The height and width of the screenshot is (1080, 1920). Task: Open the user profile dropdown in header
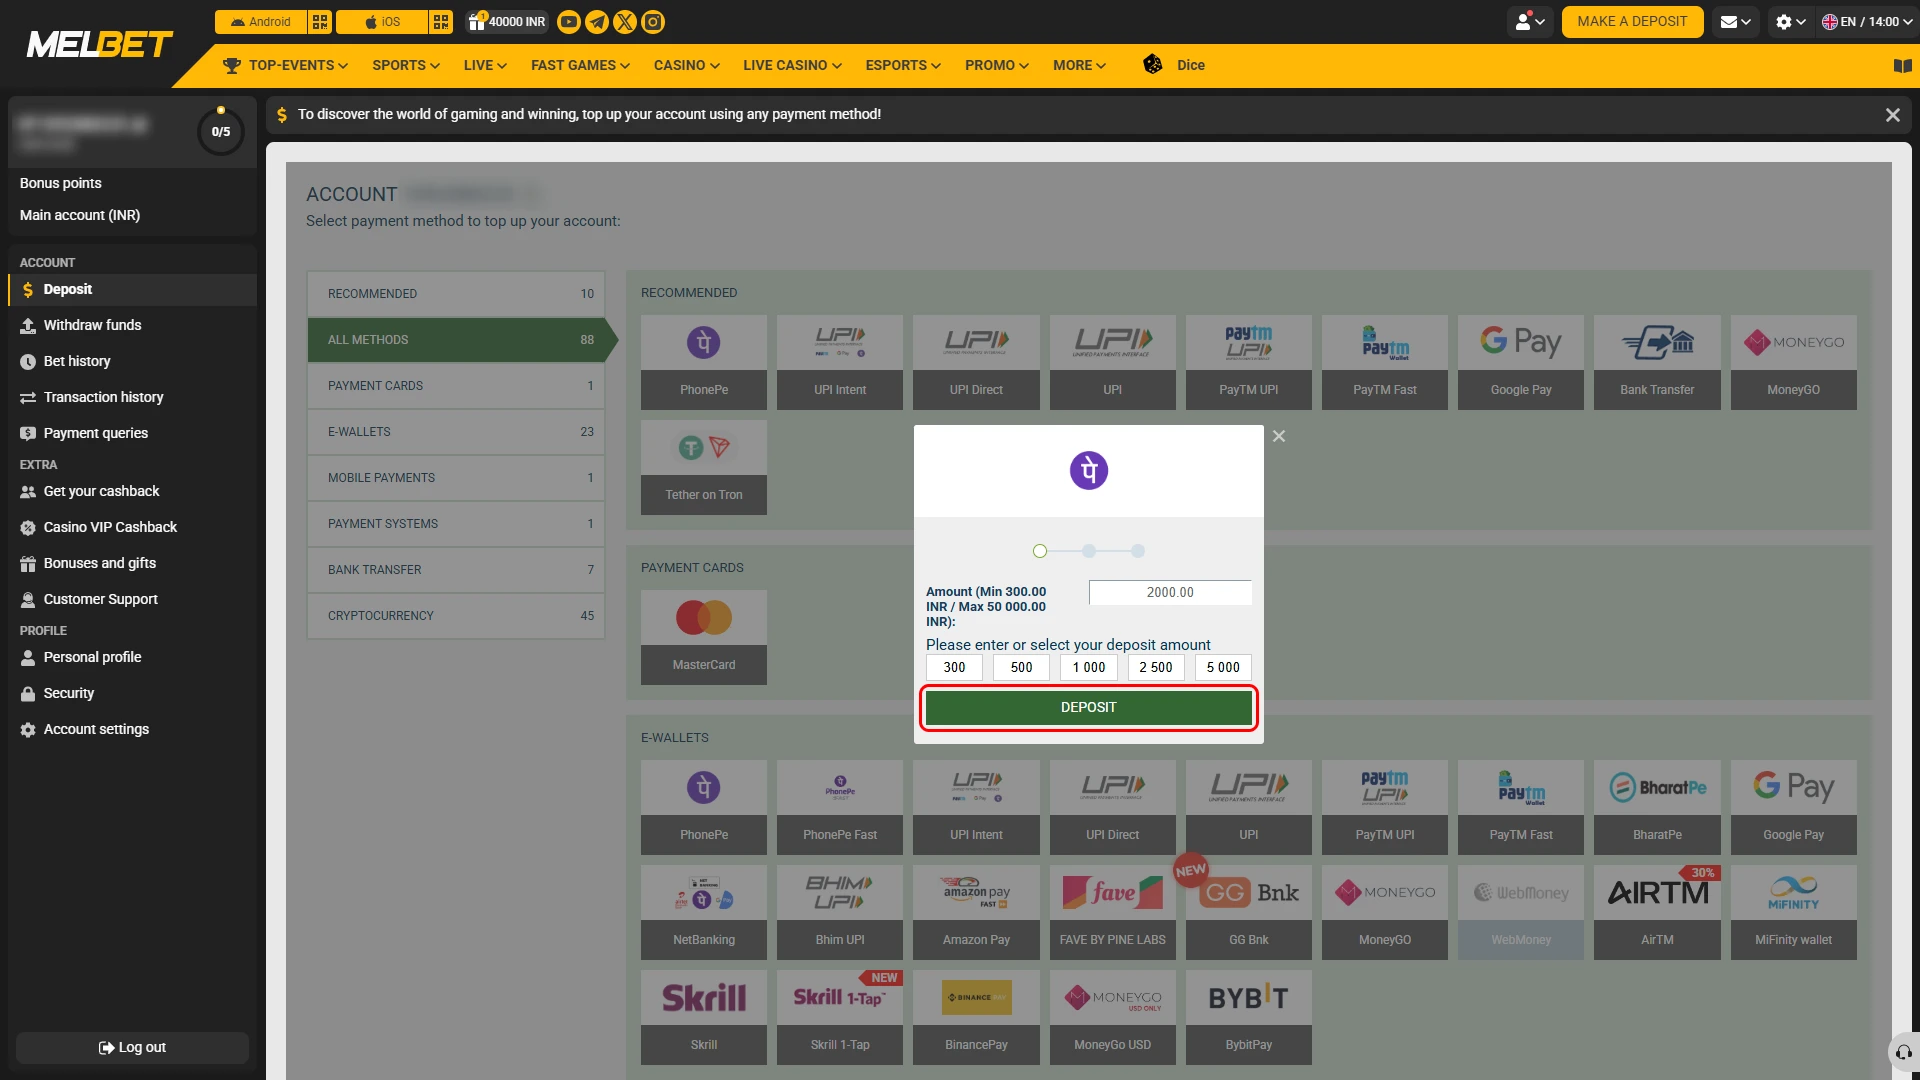pos(1530,22)
